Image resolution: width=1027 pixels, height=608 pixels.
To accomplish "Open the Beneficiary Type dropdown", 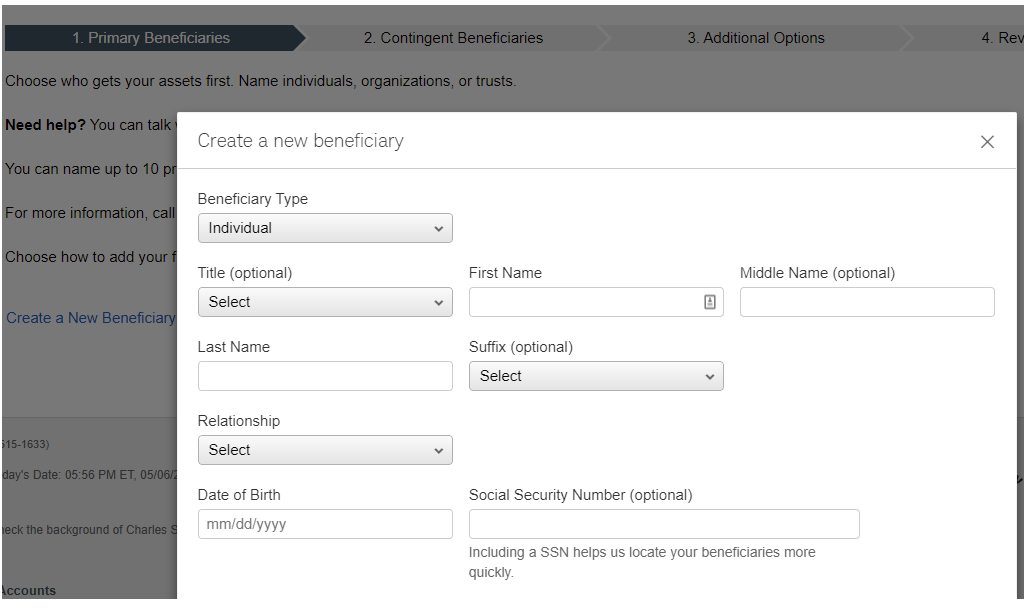I will click(x=325, y=228).
